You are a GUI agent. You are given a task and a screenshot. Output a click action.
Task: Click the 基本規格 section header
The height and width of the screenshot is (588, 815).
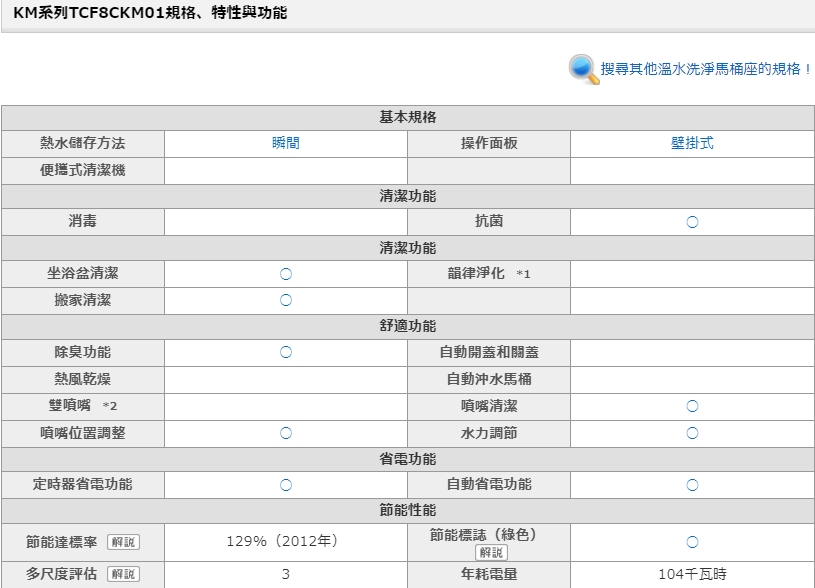[x=407, y=117]
